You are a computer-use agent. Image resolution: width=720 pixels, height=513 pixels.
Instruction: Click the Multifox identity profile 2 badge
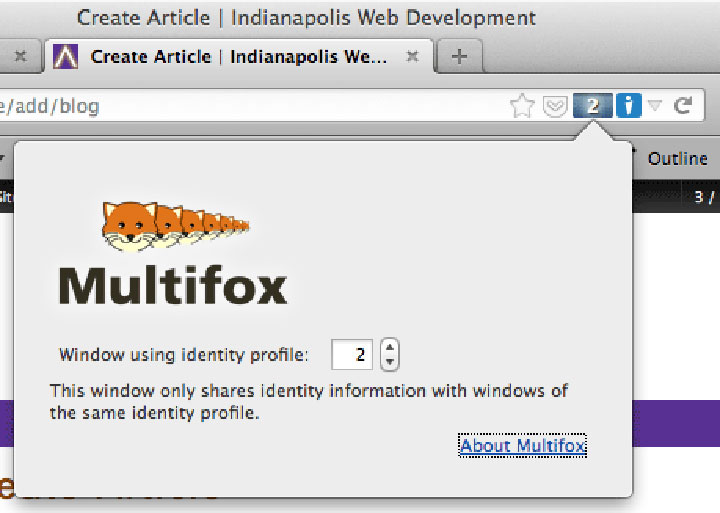(592, 106)
